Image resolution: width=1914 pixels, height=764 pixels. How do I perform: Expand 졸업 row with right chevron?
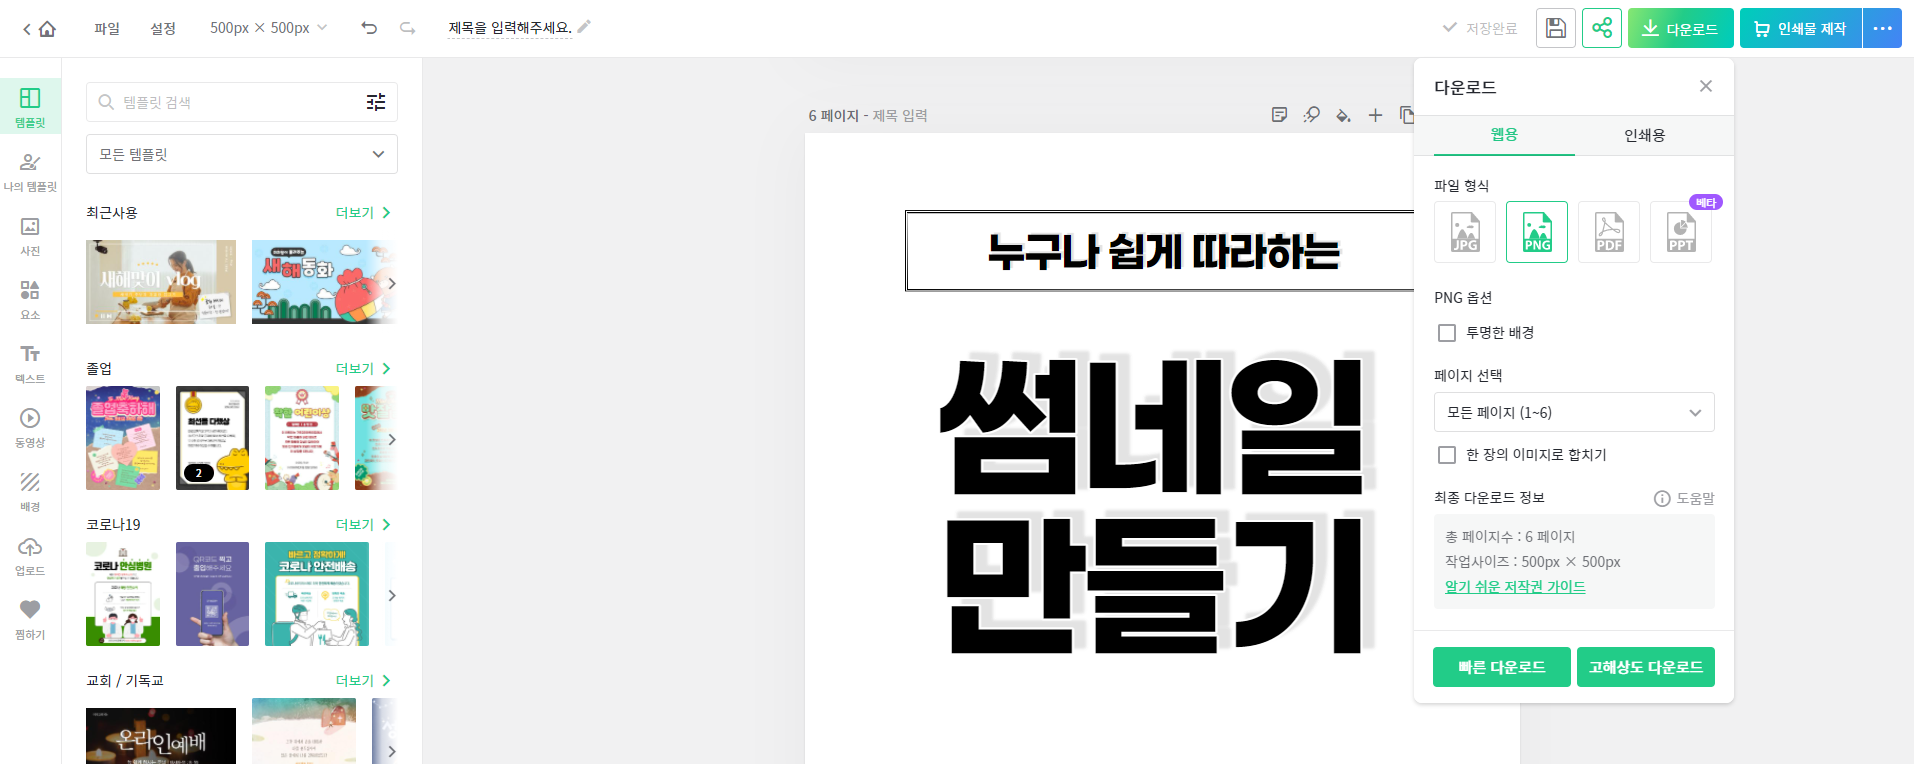click(391, 439)
